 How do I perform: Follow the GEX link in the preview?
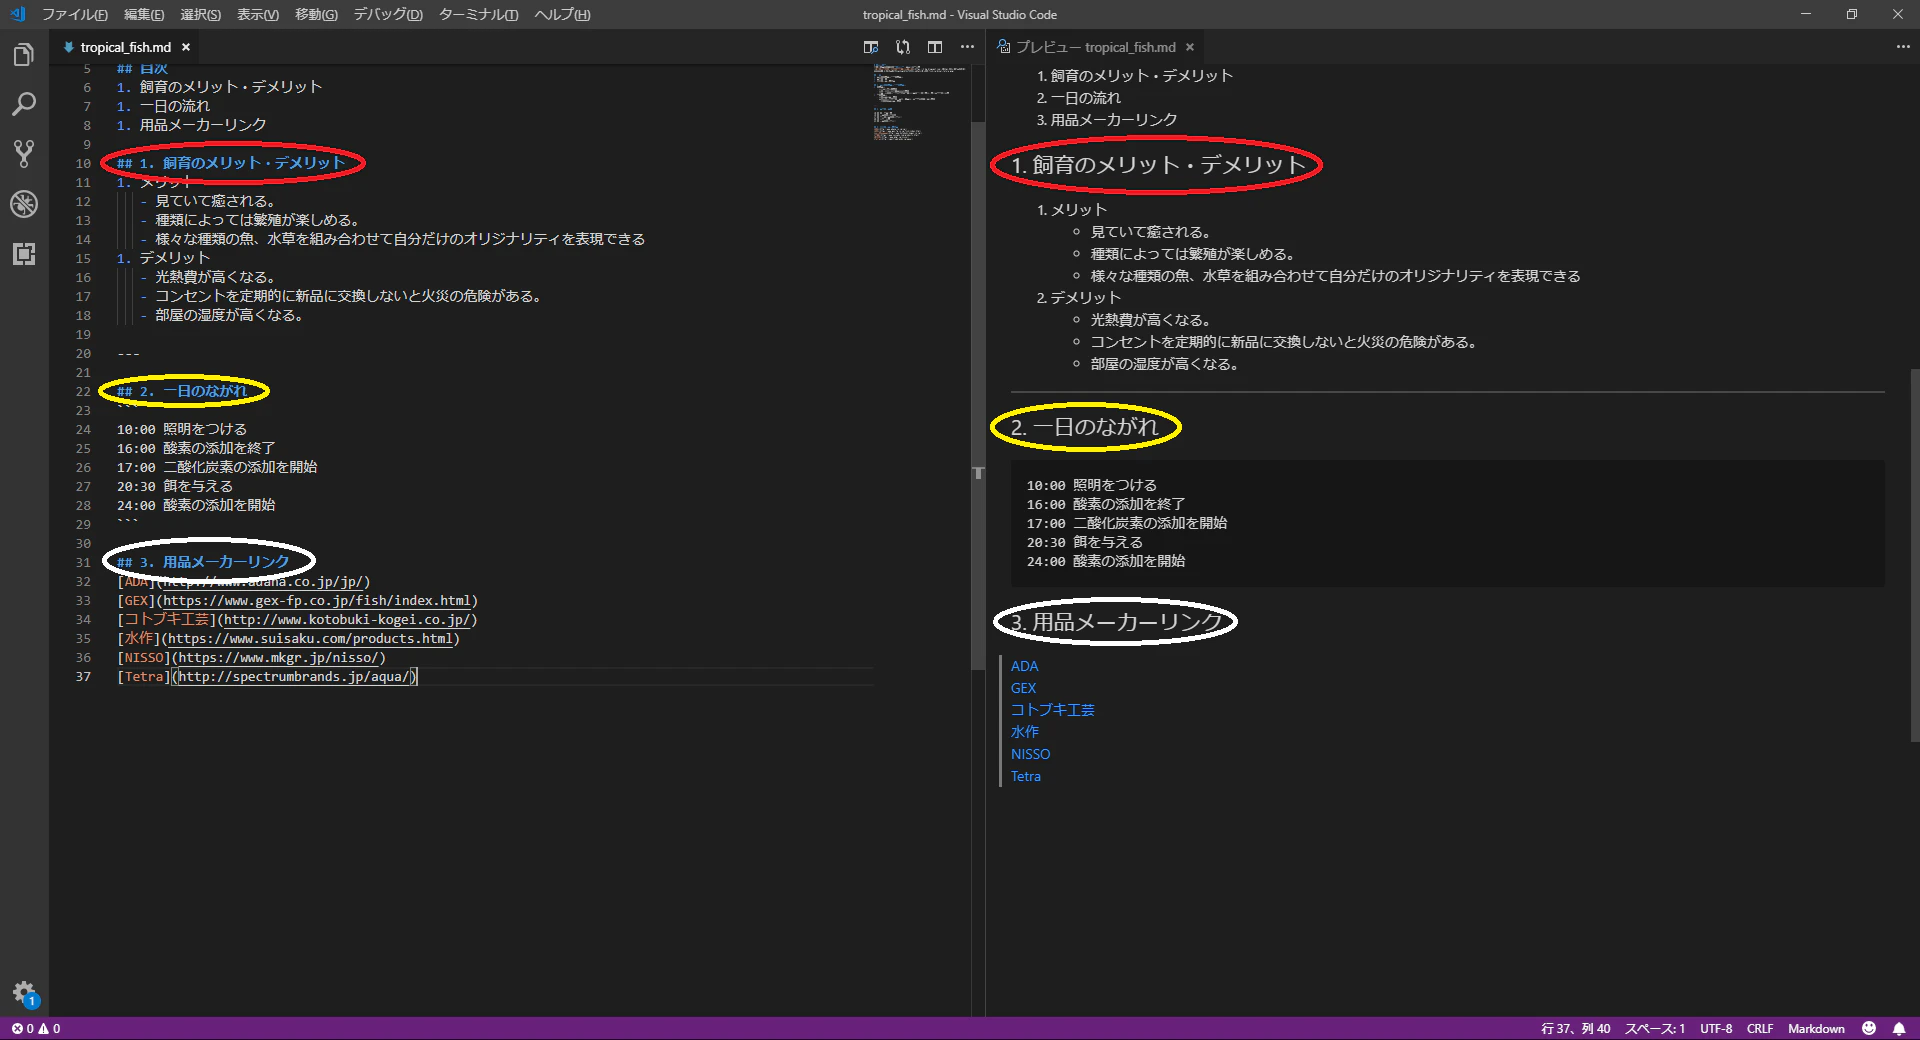(x=1023, y=688)
